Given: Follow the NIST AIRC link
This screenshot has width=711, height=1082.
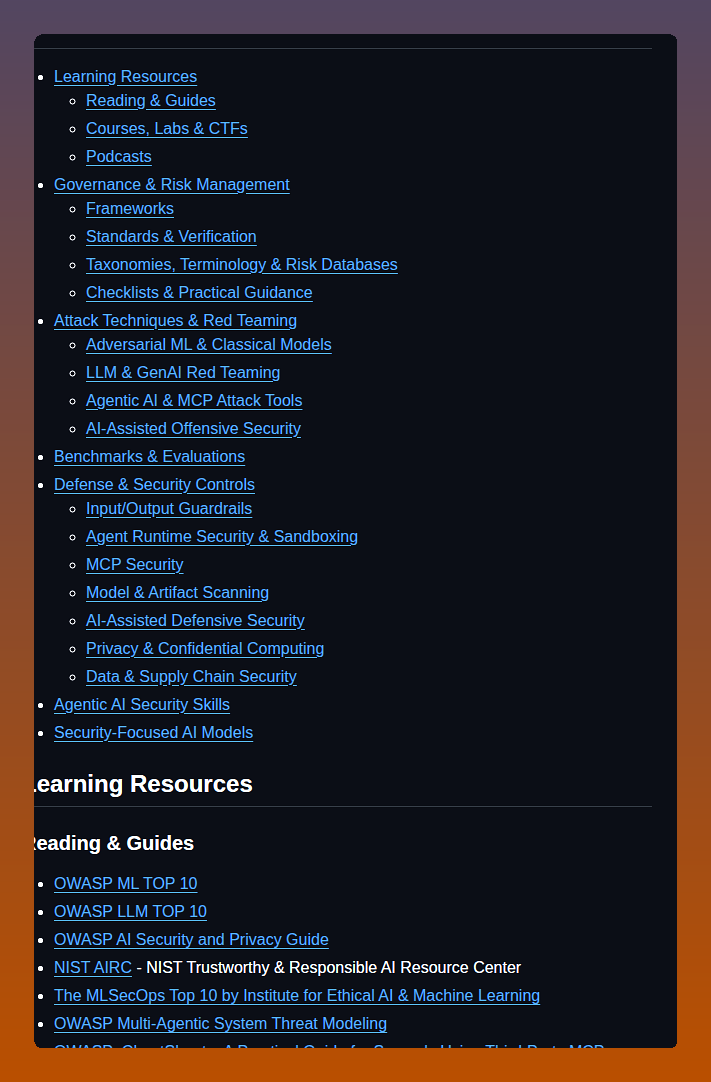Looking at the screenshot, I should click(x=92, y=968).
